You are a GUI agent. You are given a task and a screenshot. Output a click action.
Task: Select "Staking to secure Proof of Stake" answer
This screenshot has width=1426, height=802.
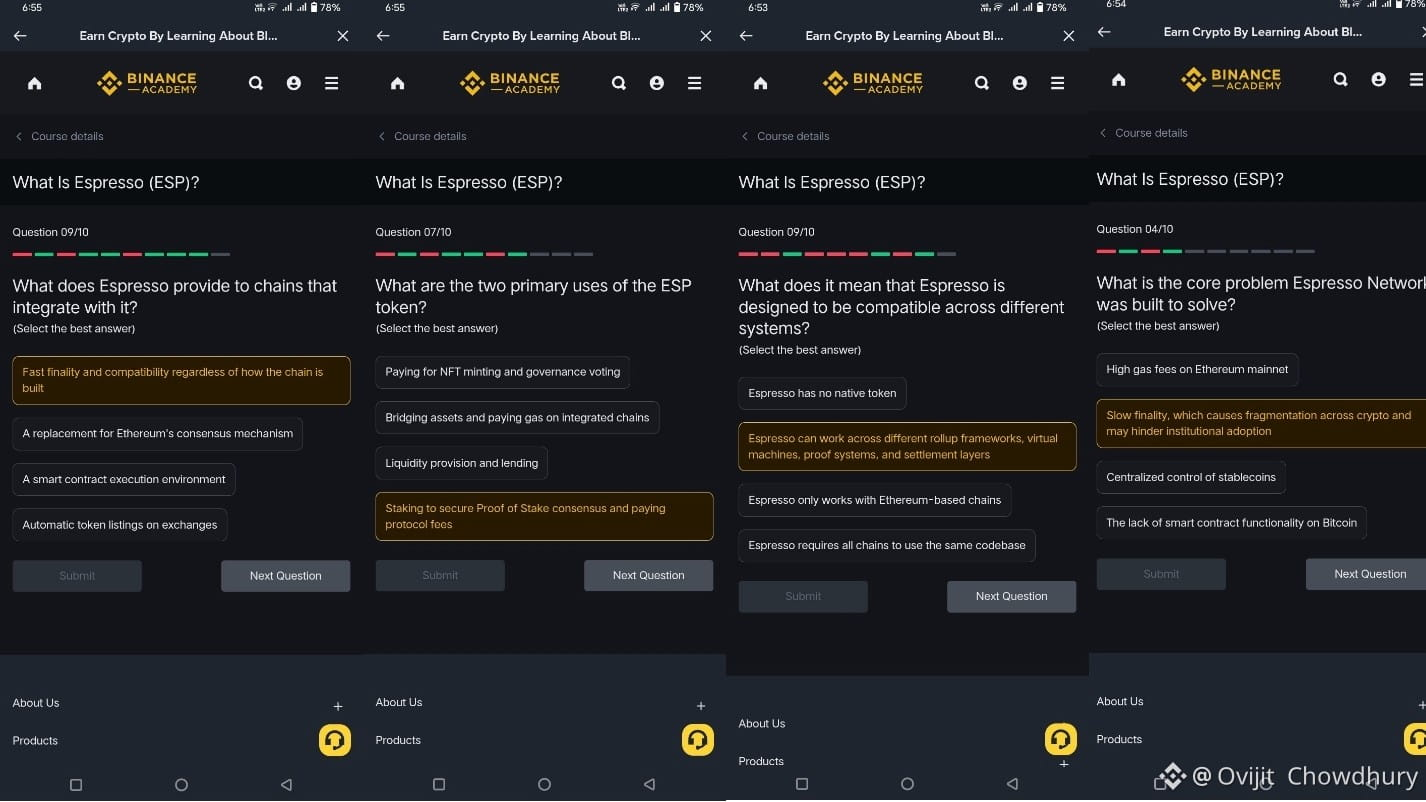(544, 516)
